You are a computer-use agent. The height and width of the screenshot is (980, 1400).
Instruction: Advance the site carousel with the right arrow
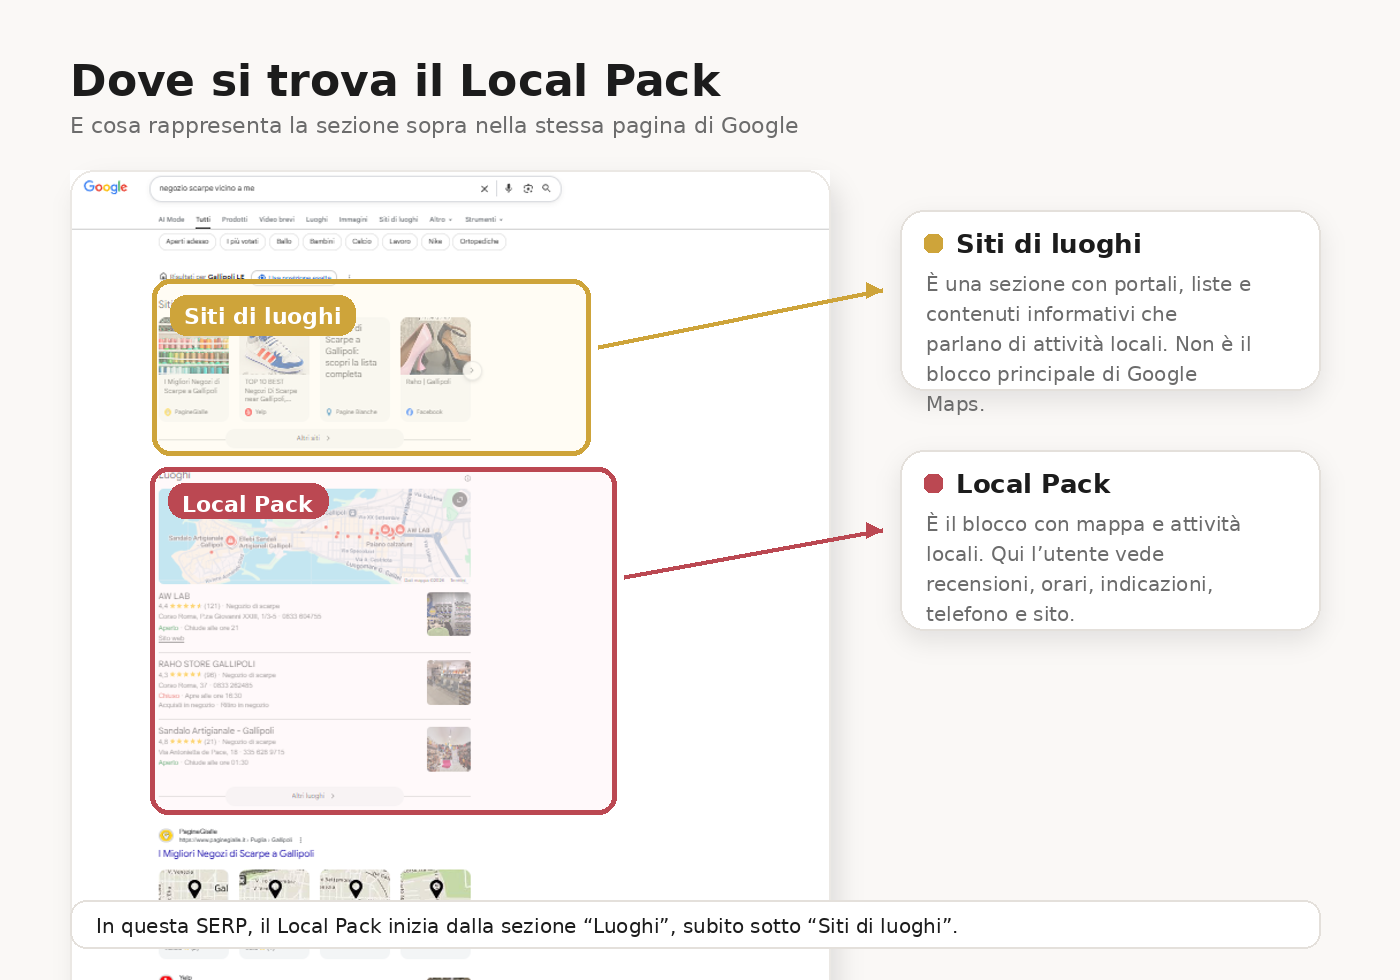point(472,370)
